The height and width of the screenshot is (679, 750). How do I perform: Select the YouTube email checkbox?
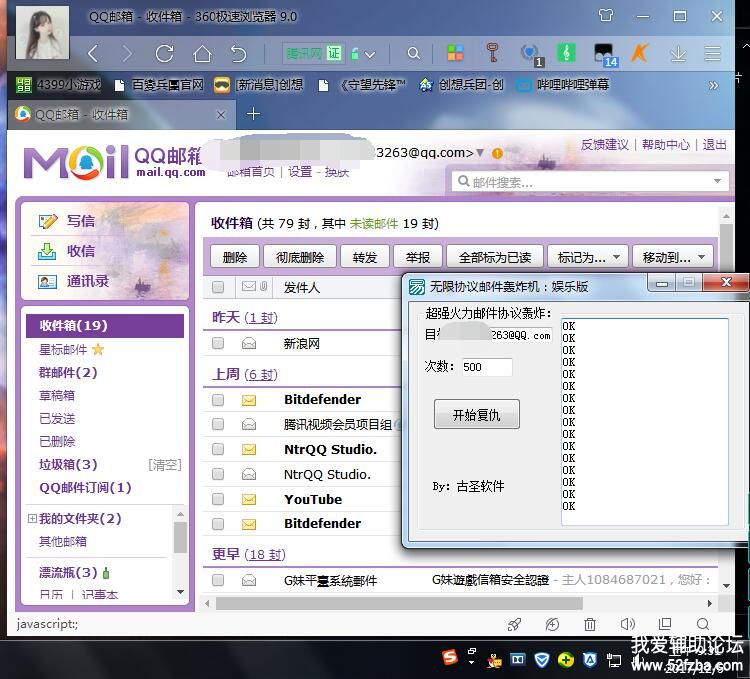pyautogui.click(x=218, y=499)
